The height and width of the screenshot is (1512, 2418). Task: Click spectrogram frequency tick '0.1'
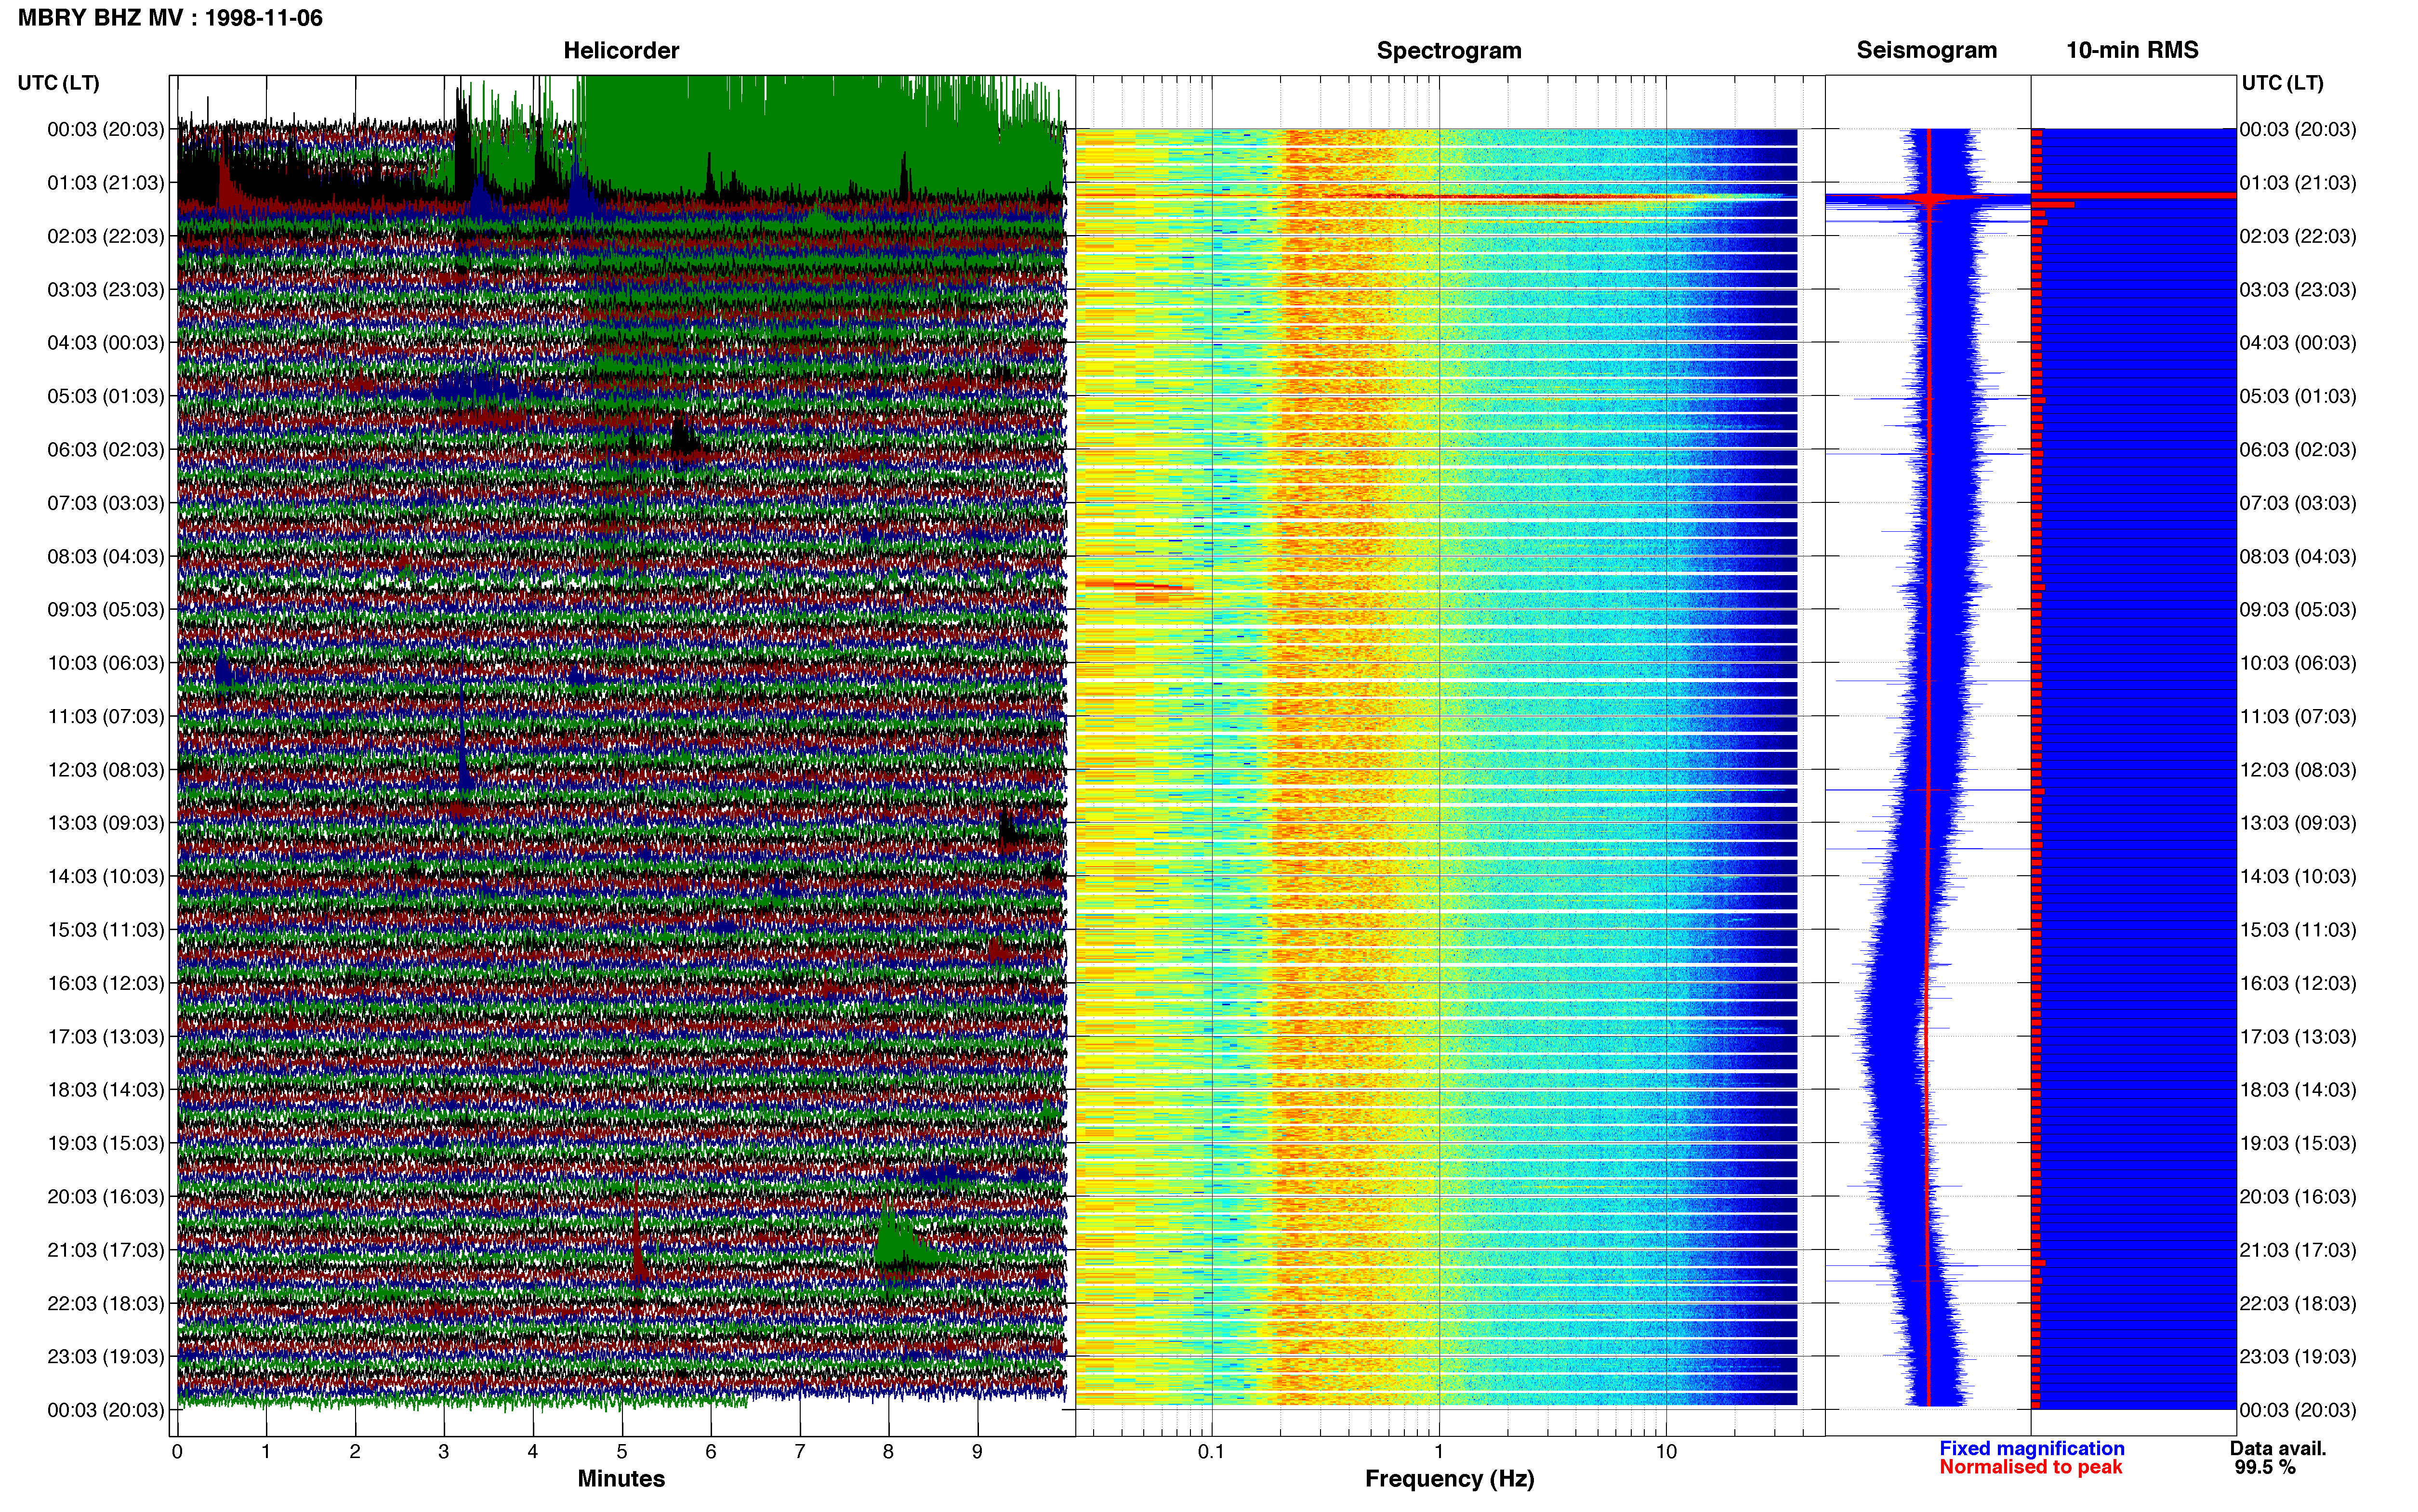coord(1211,1452)
